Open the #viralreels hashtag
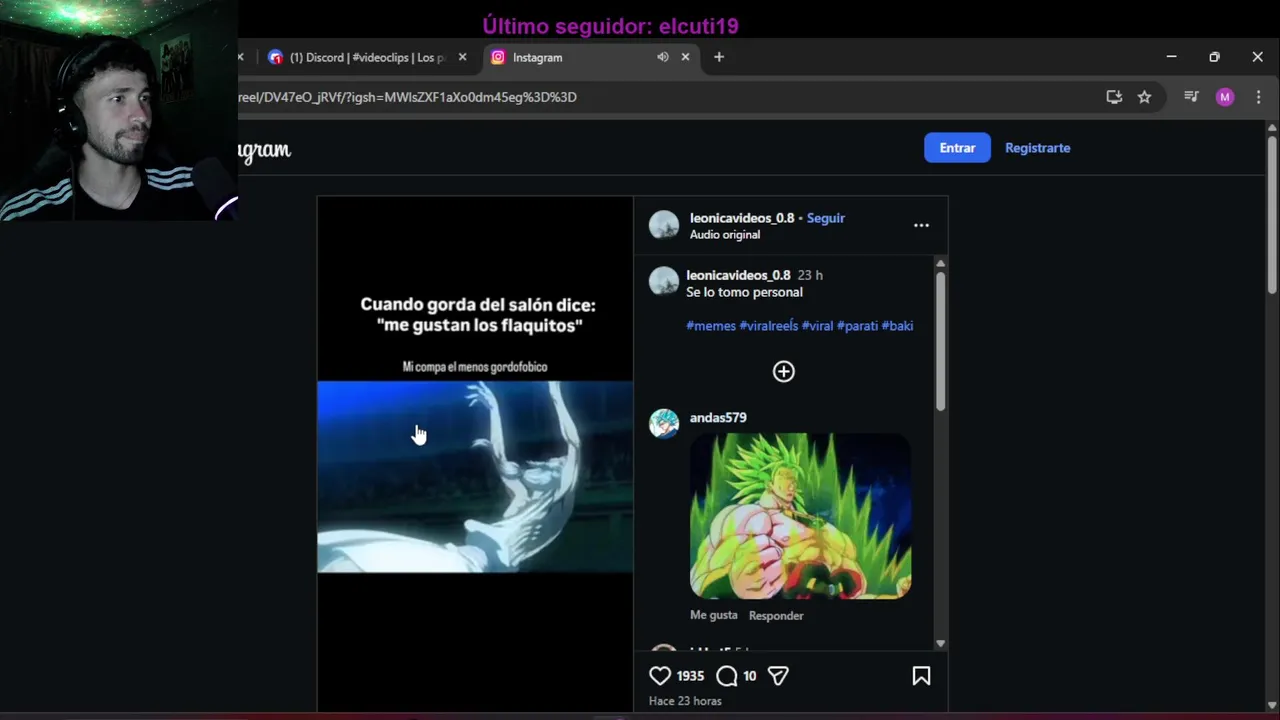Screen dimensions: 1280x720 tap(768, 326)
